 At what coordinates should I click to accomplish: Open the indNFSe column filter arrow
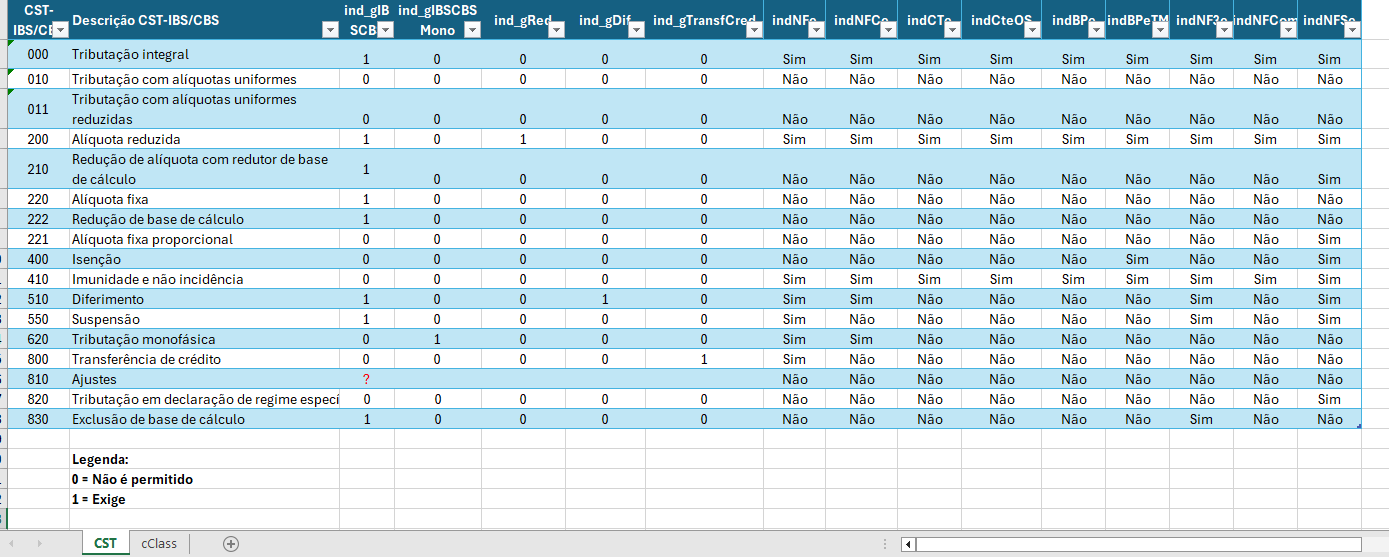1351,30
